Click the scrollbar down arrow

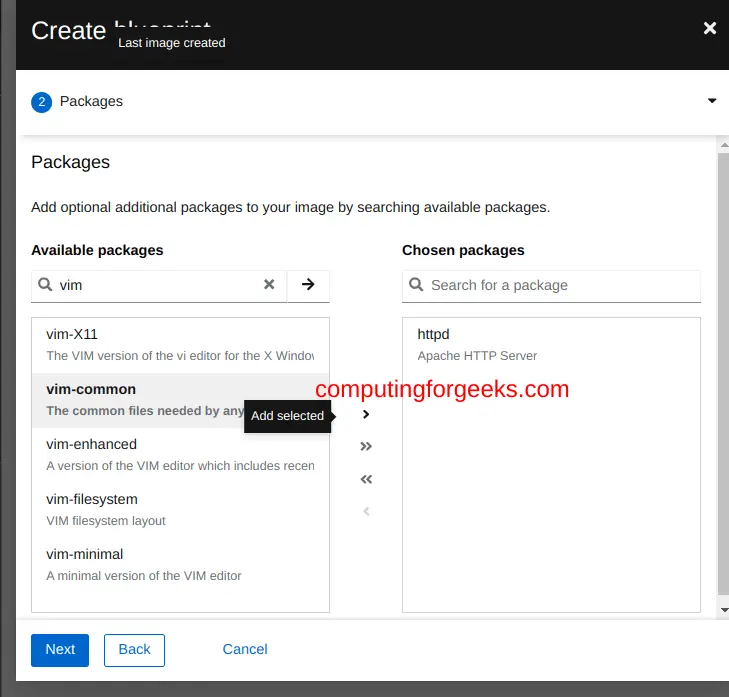[724, 610]
